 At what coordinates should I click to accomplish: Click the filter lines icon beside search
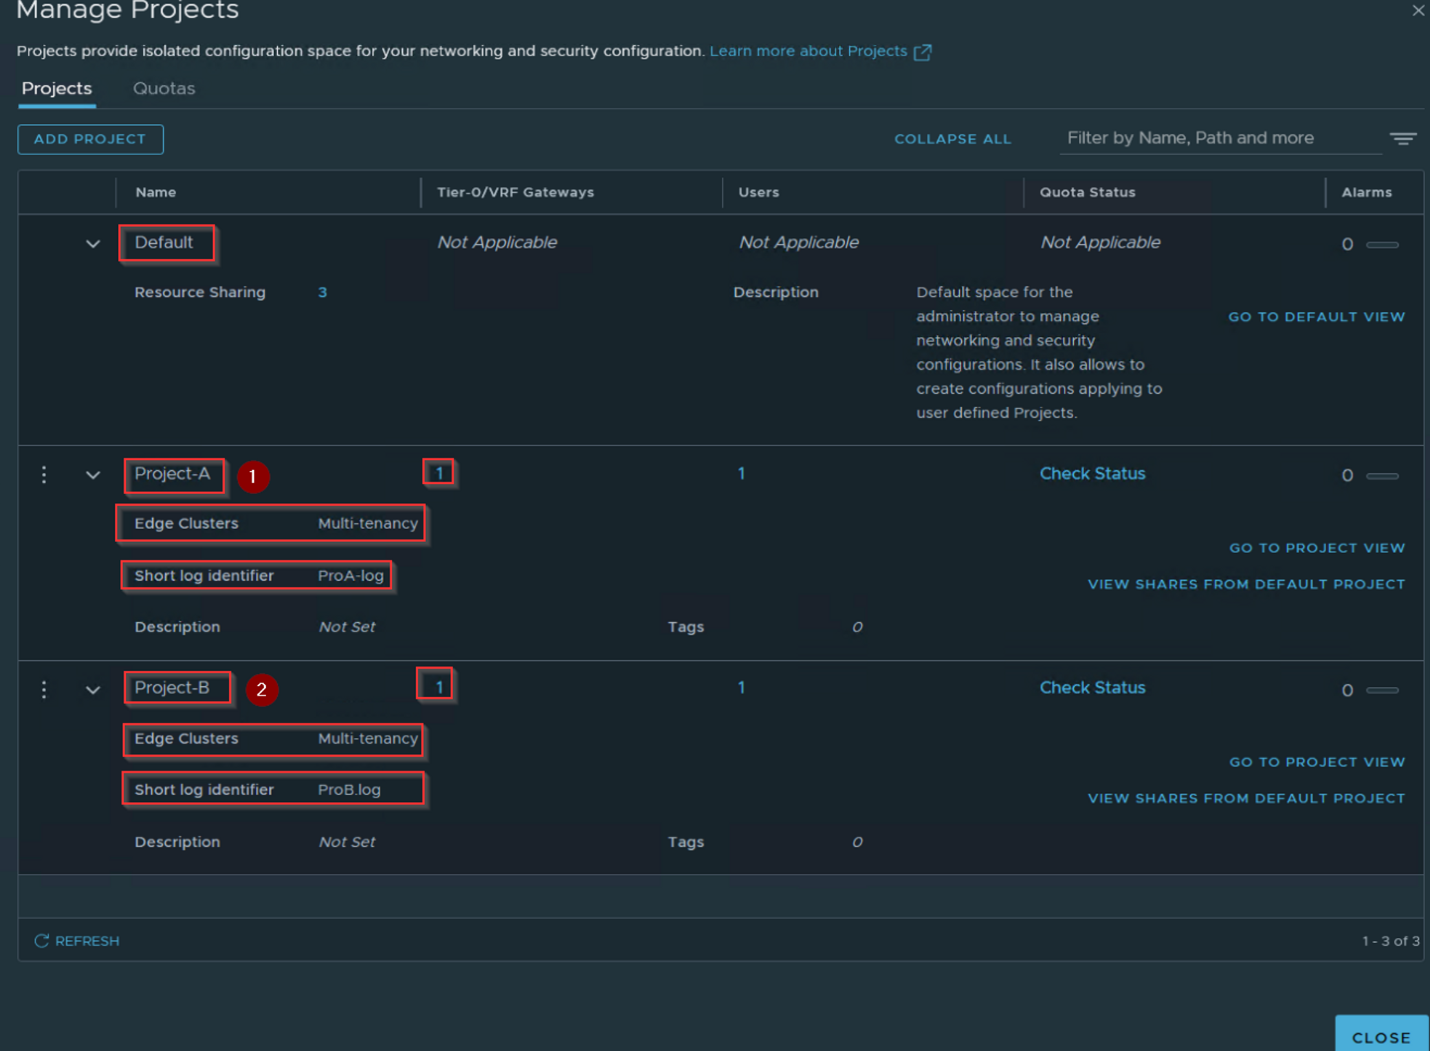pos(1403,139)
